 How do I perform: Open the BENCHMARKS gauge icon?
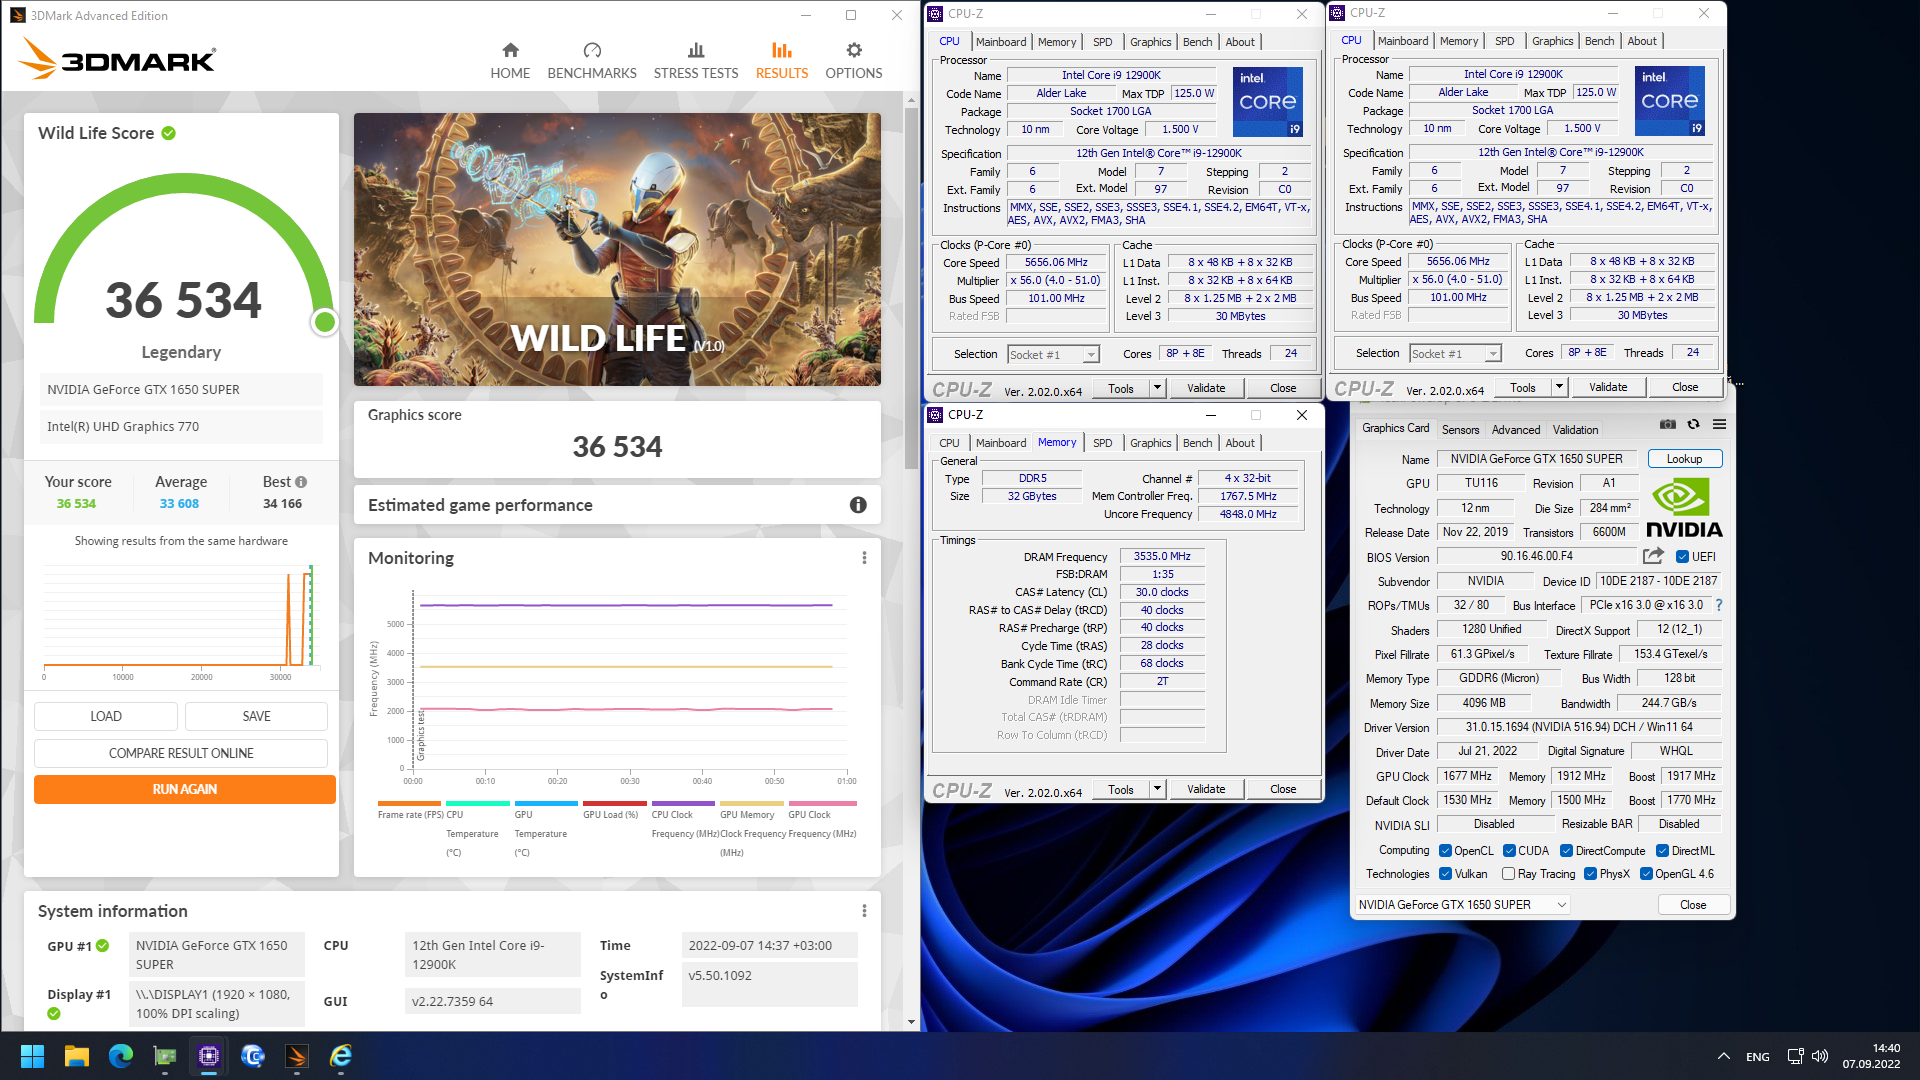click(x=592, y=50)
